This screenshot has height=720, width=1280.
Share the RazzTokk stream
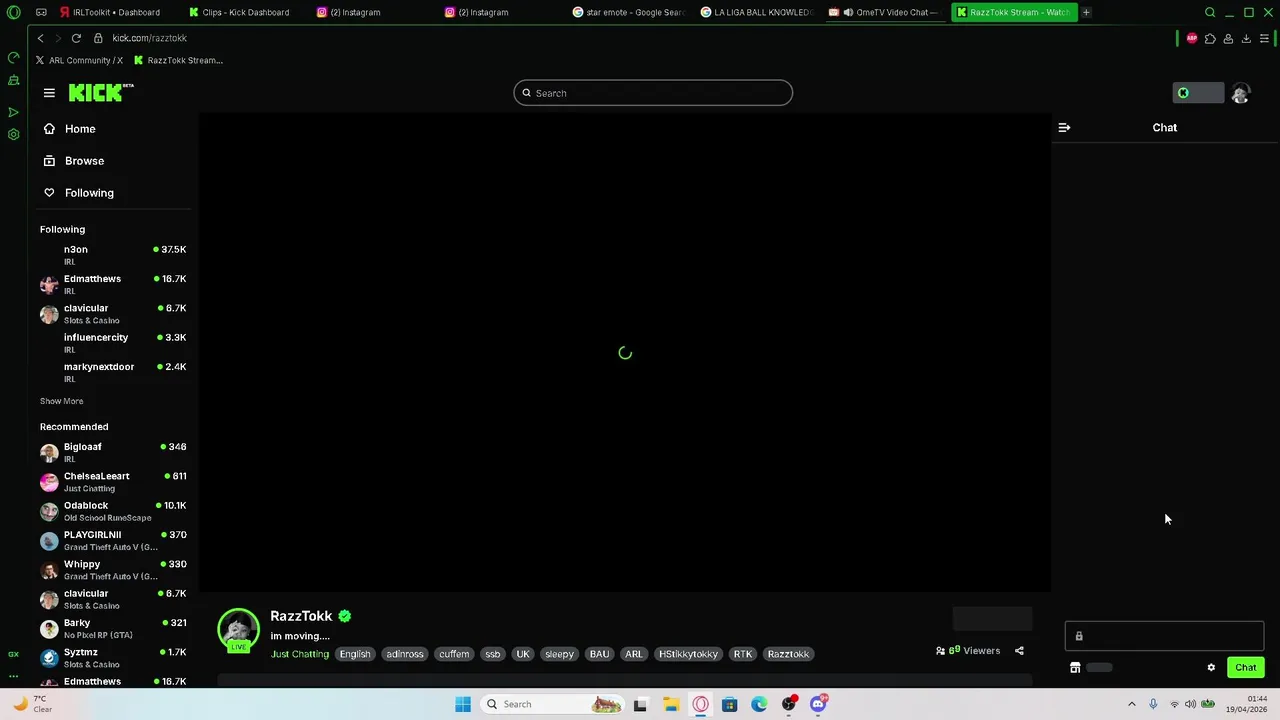[x=1019, y=651]
